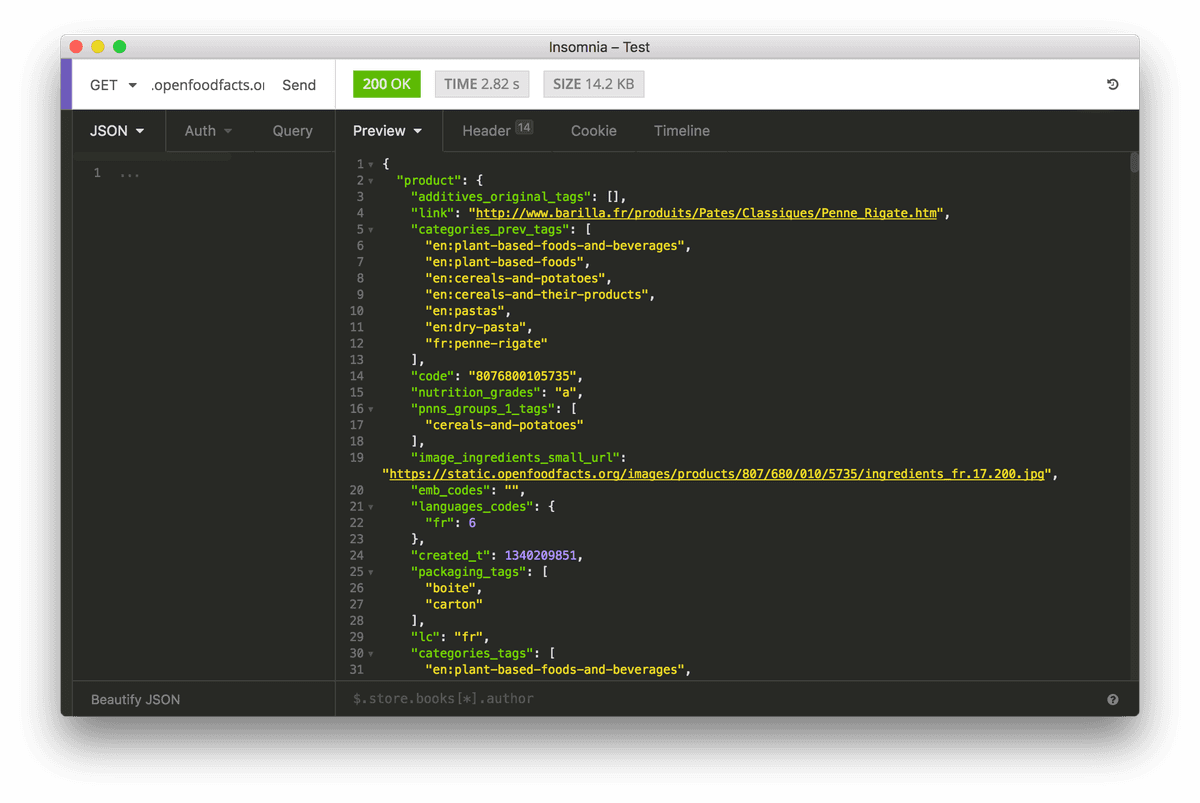Switch to the Query tab
This screenshot has height=803, width=1200.
292,131
